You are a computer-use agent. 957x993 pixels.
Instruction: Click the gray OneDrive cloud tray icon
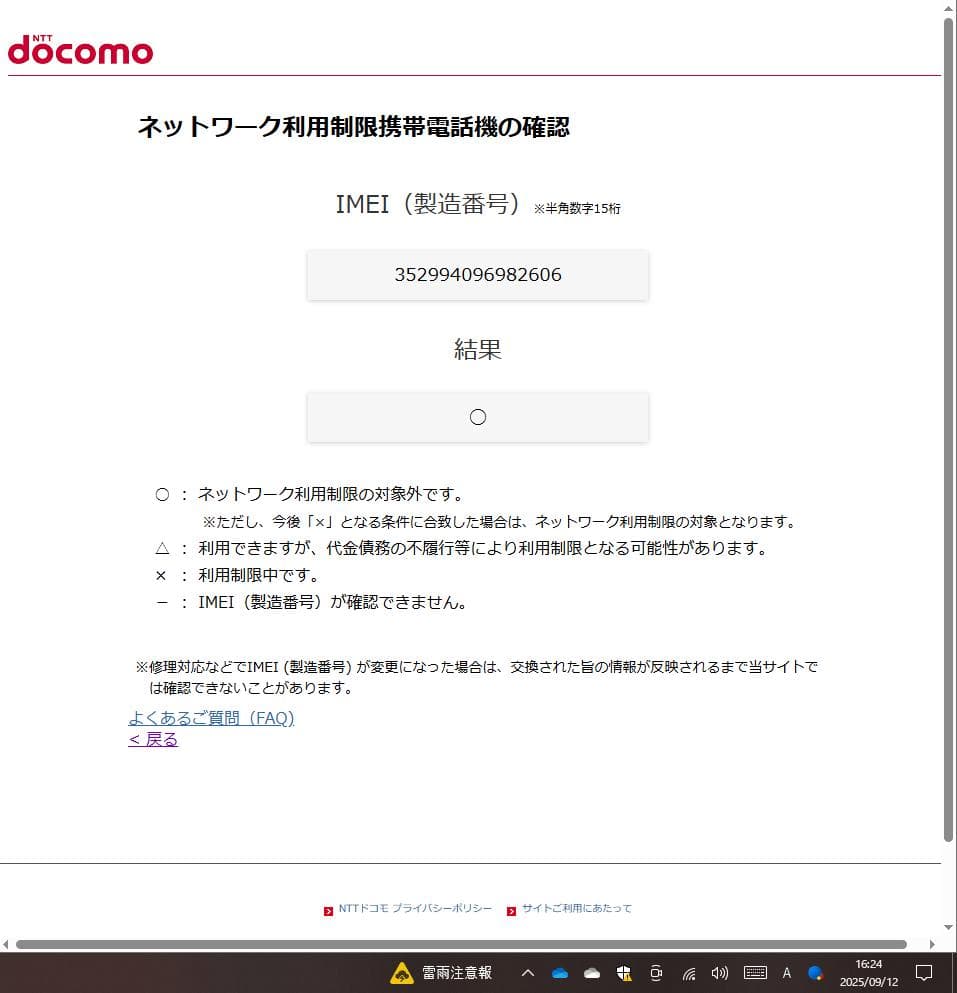(592, 973)
